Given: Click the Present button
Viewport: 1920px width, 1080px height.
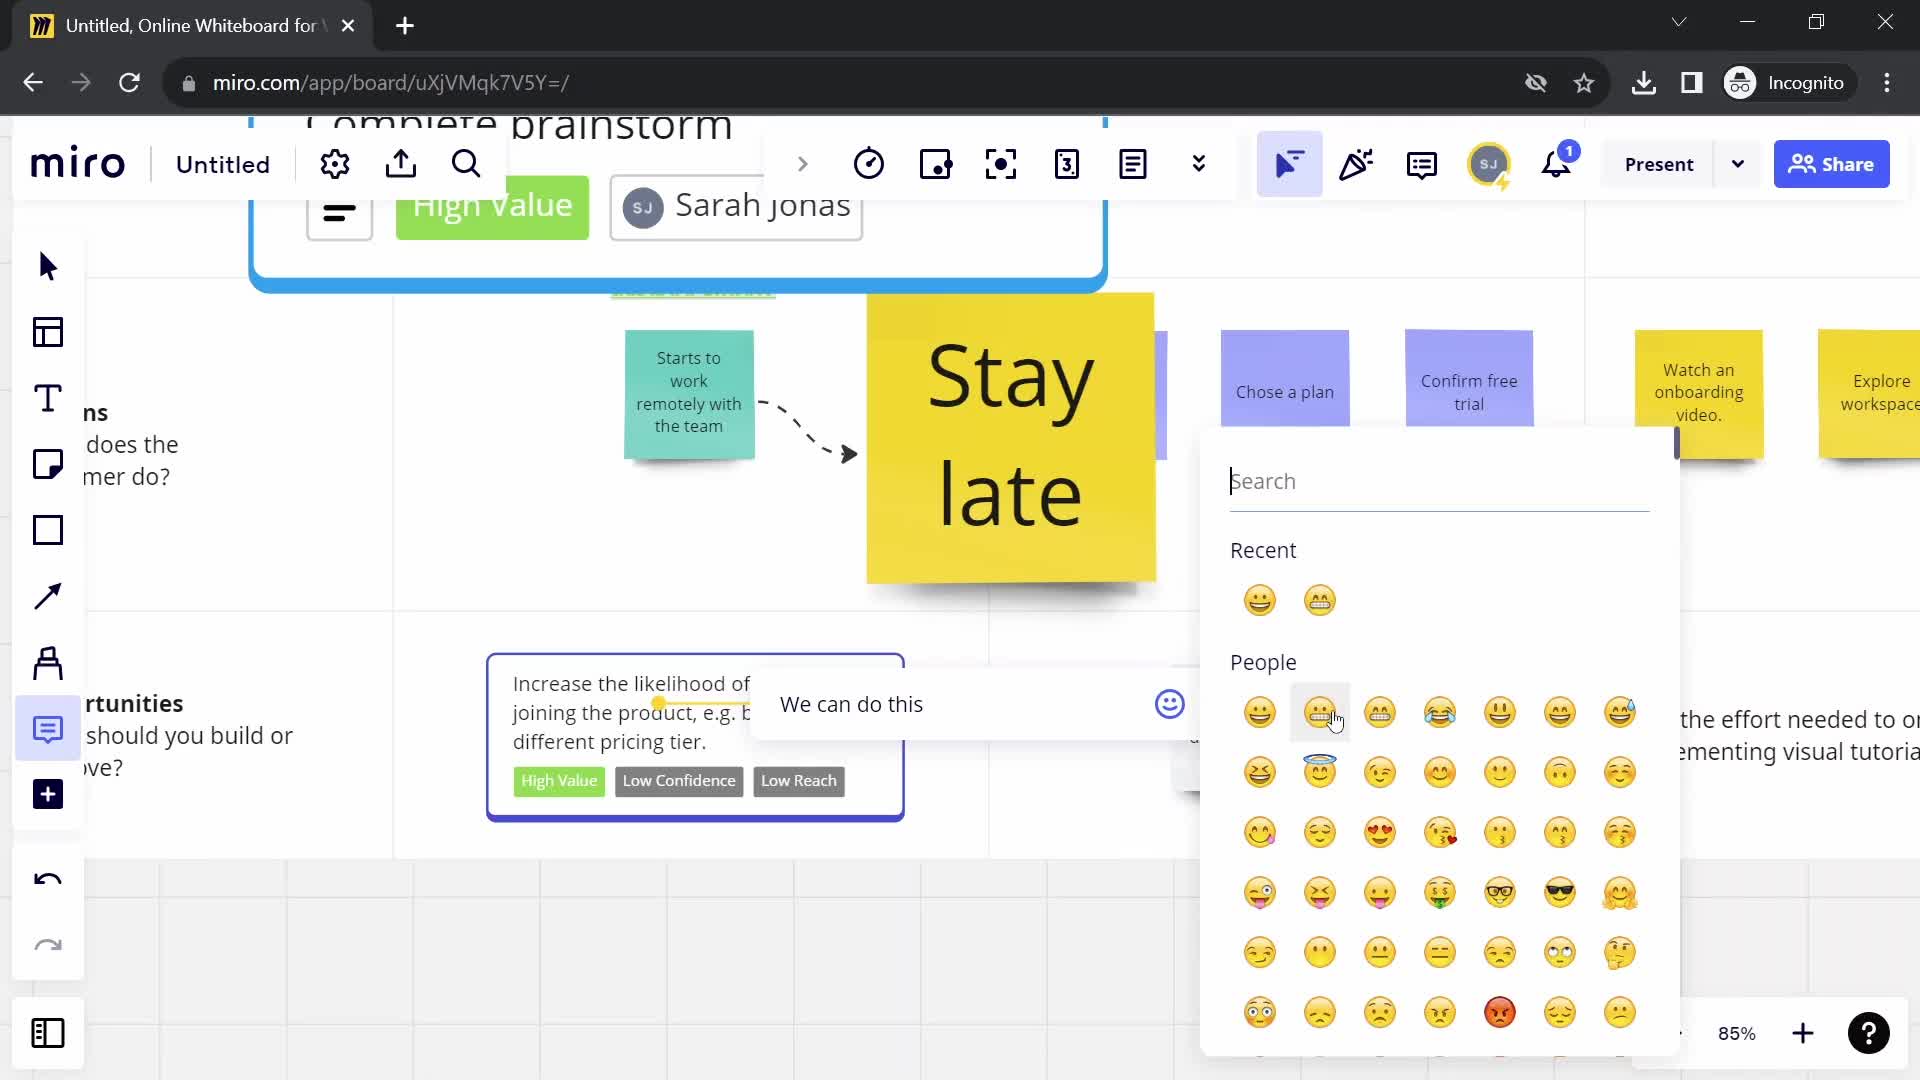Looking at the screenshot, I should 1659,164.
